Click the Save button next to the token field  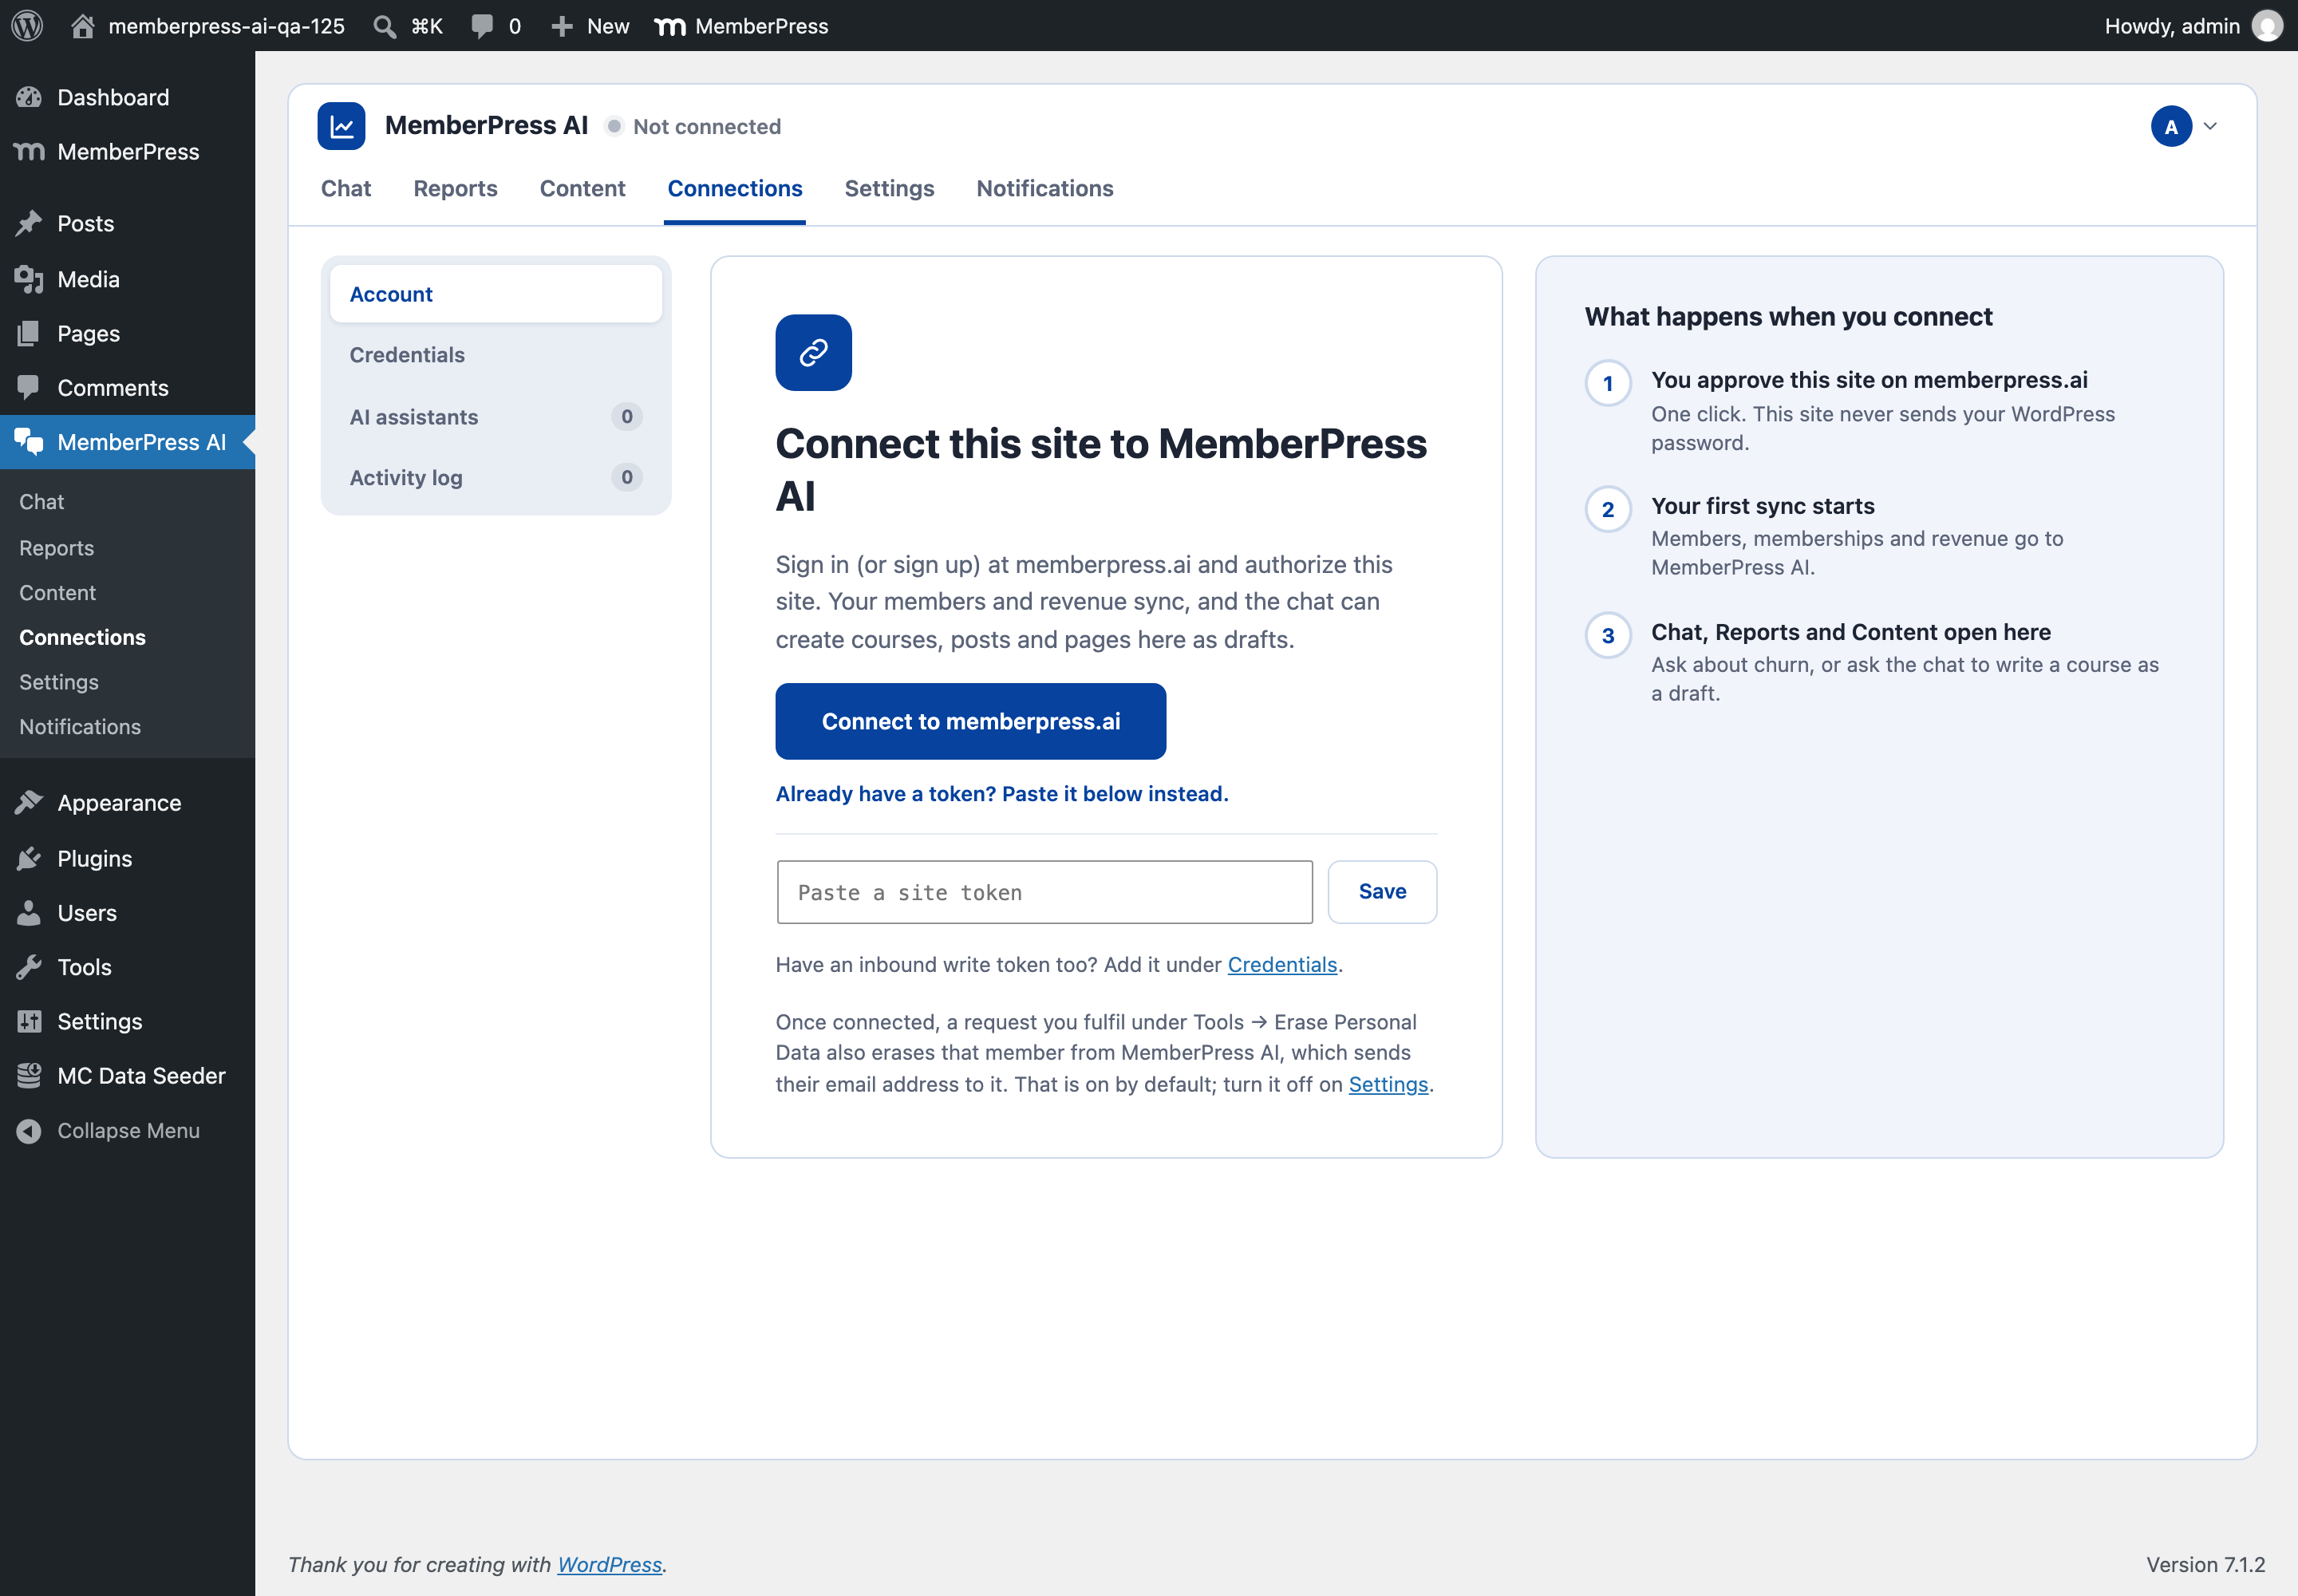tap(1382, 891)
